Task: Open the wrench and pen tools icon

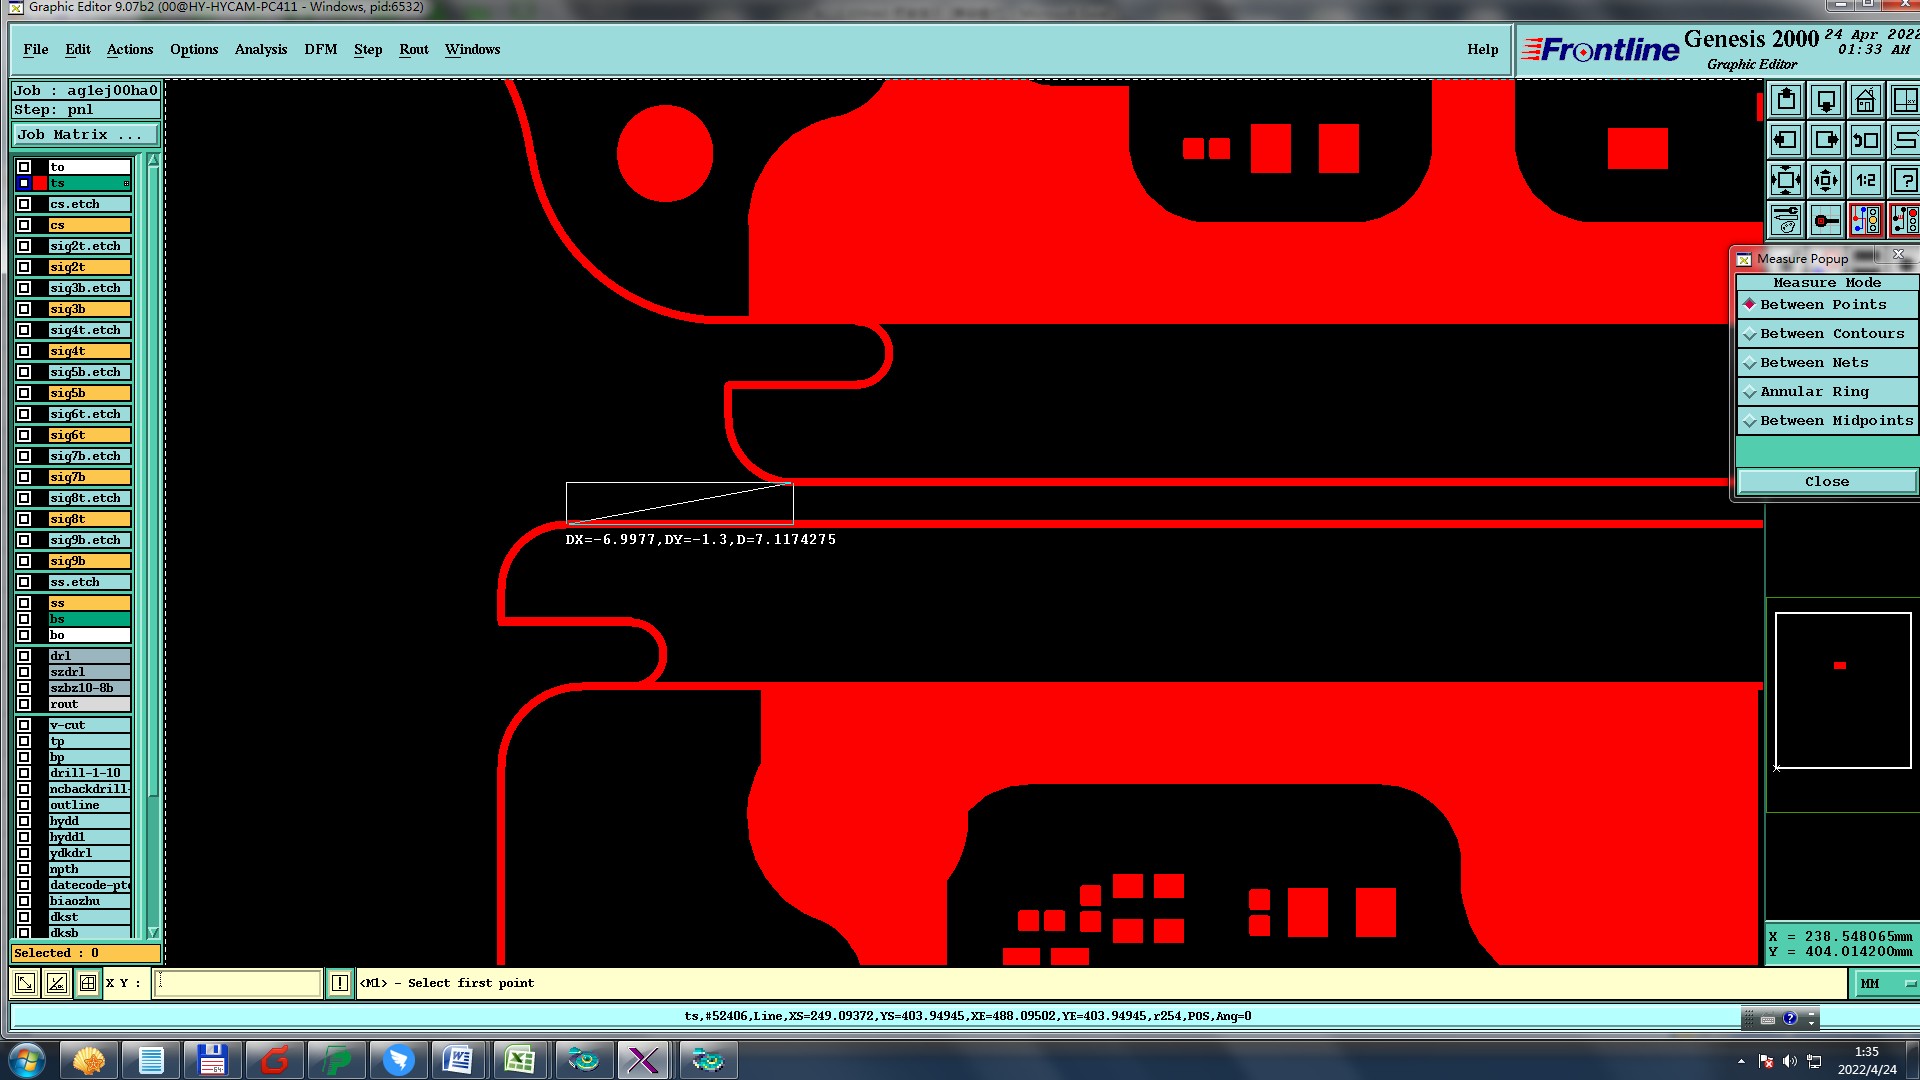Action: (x=1786, y=221)
